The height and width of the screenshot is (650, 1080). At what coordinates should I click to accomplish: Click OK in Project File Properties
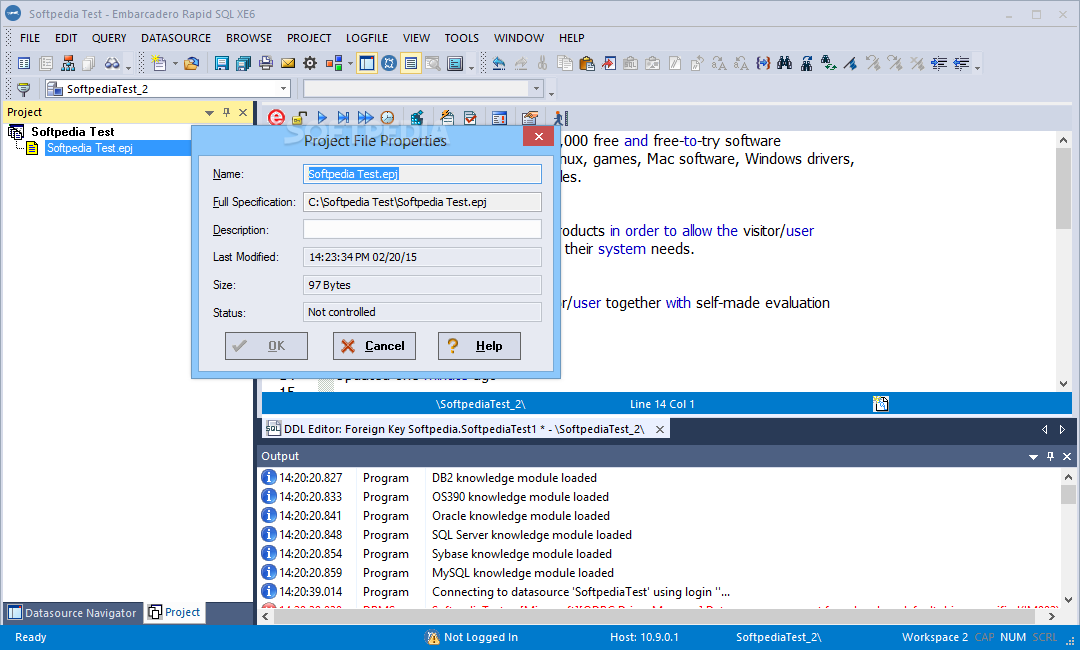[266, 346]
